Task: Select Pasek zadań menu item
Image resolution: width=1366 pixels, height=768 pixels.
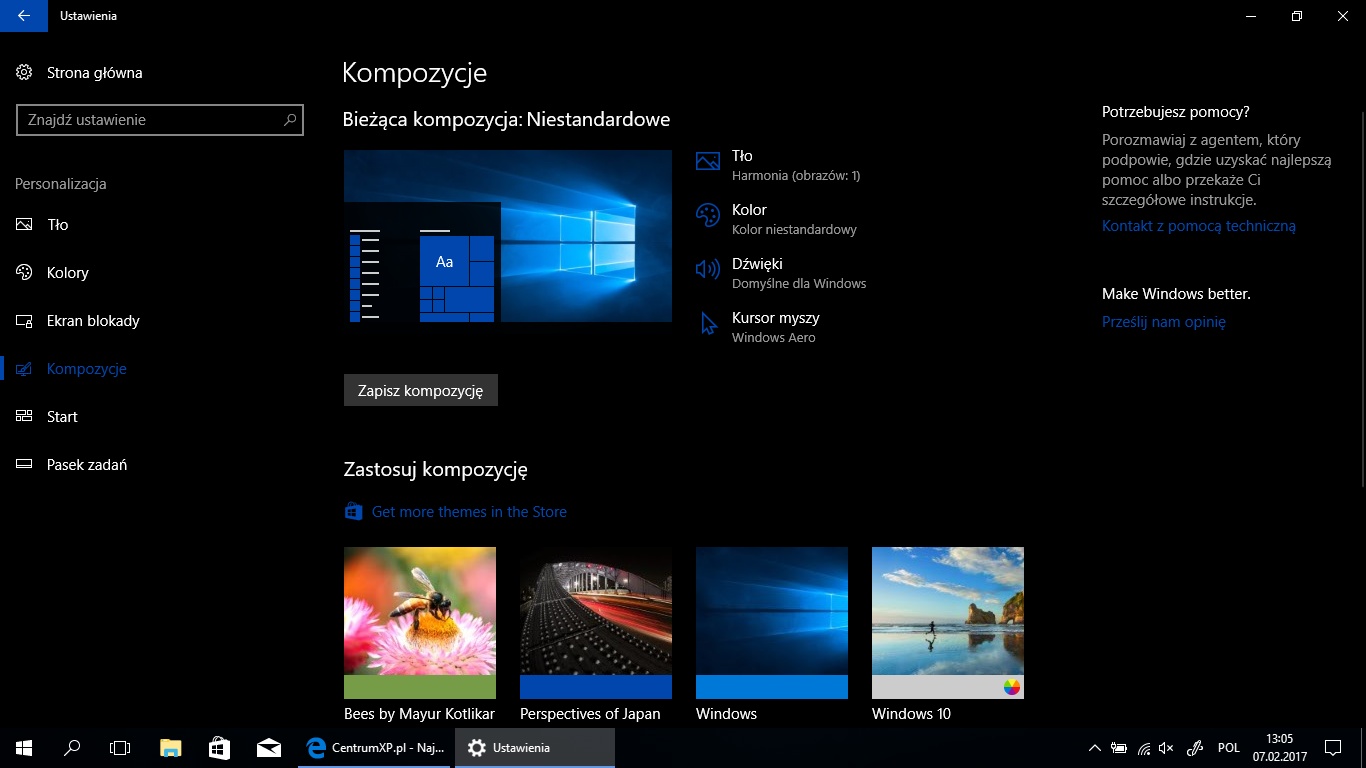Action: 87,465
